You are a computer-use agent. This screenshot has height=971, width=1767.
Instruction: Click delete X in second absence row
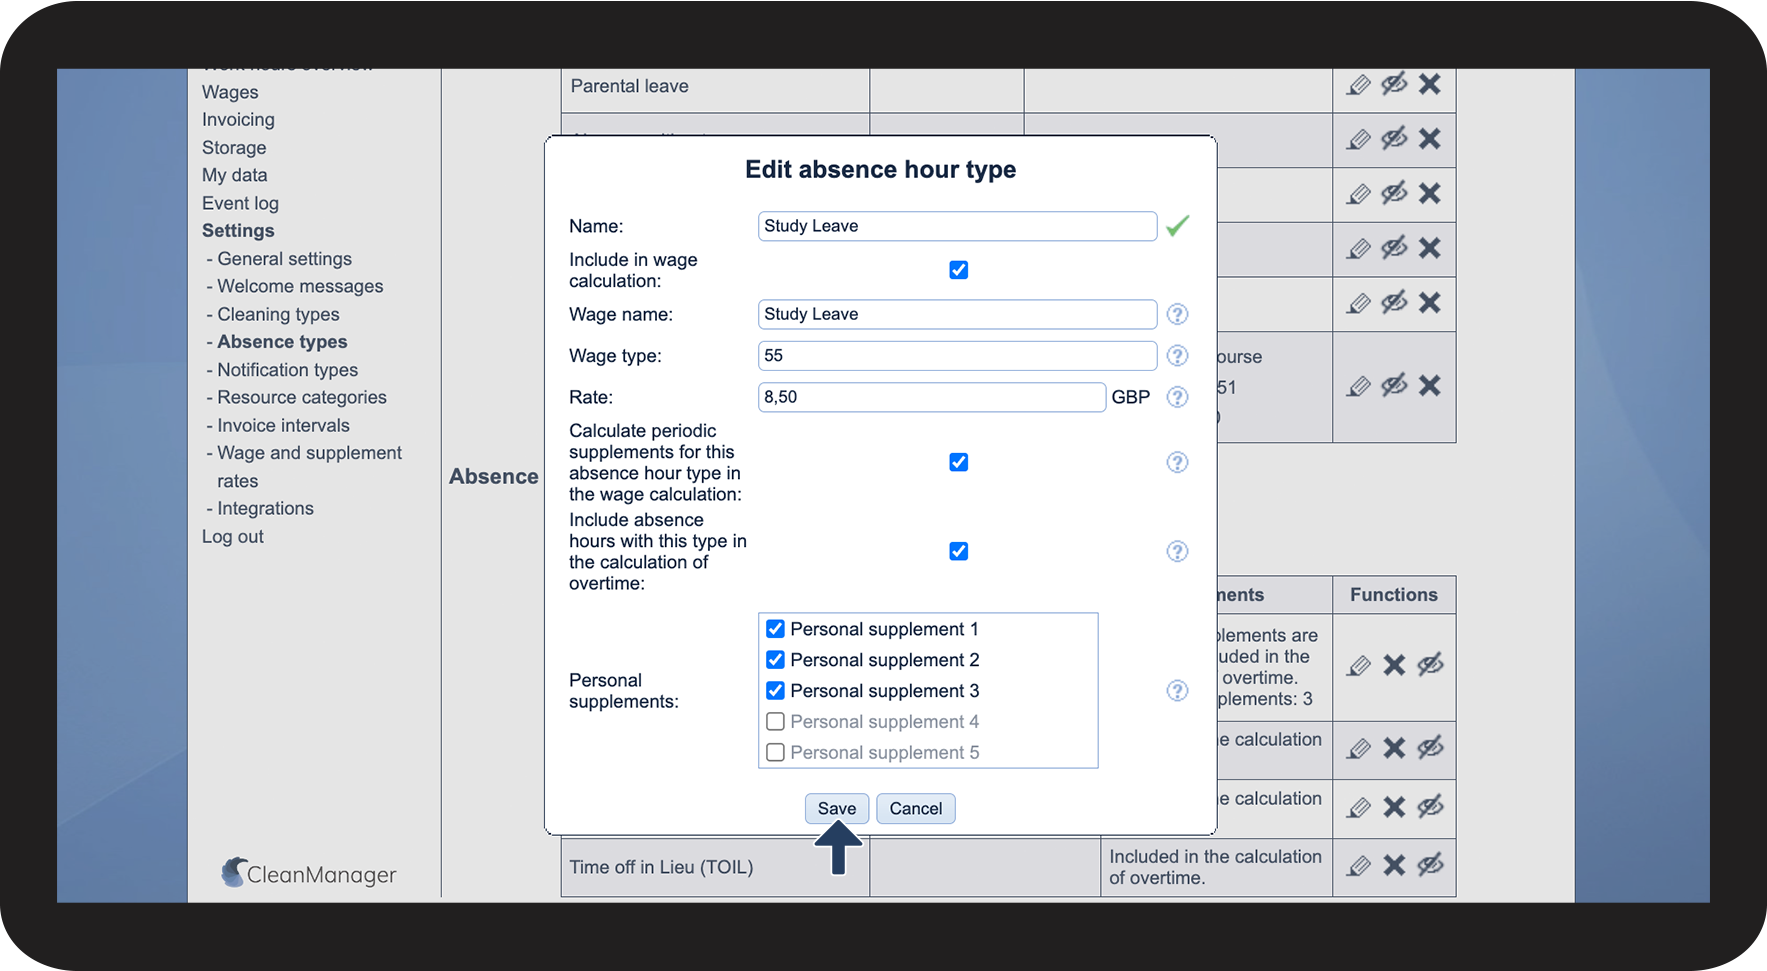point(1430,138)
